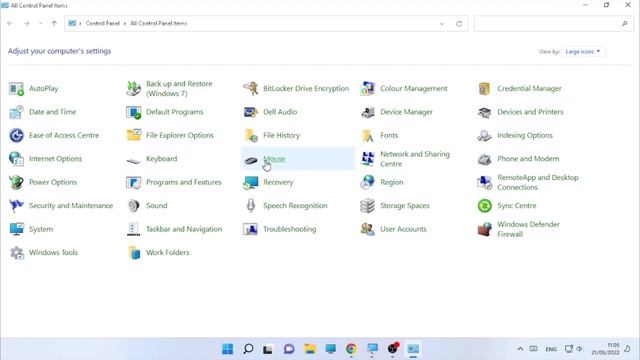Click the Windows Tools gear icon

16,252
